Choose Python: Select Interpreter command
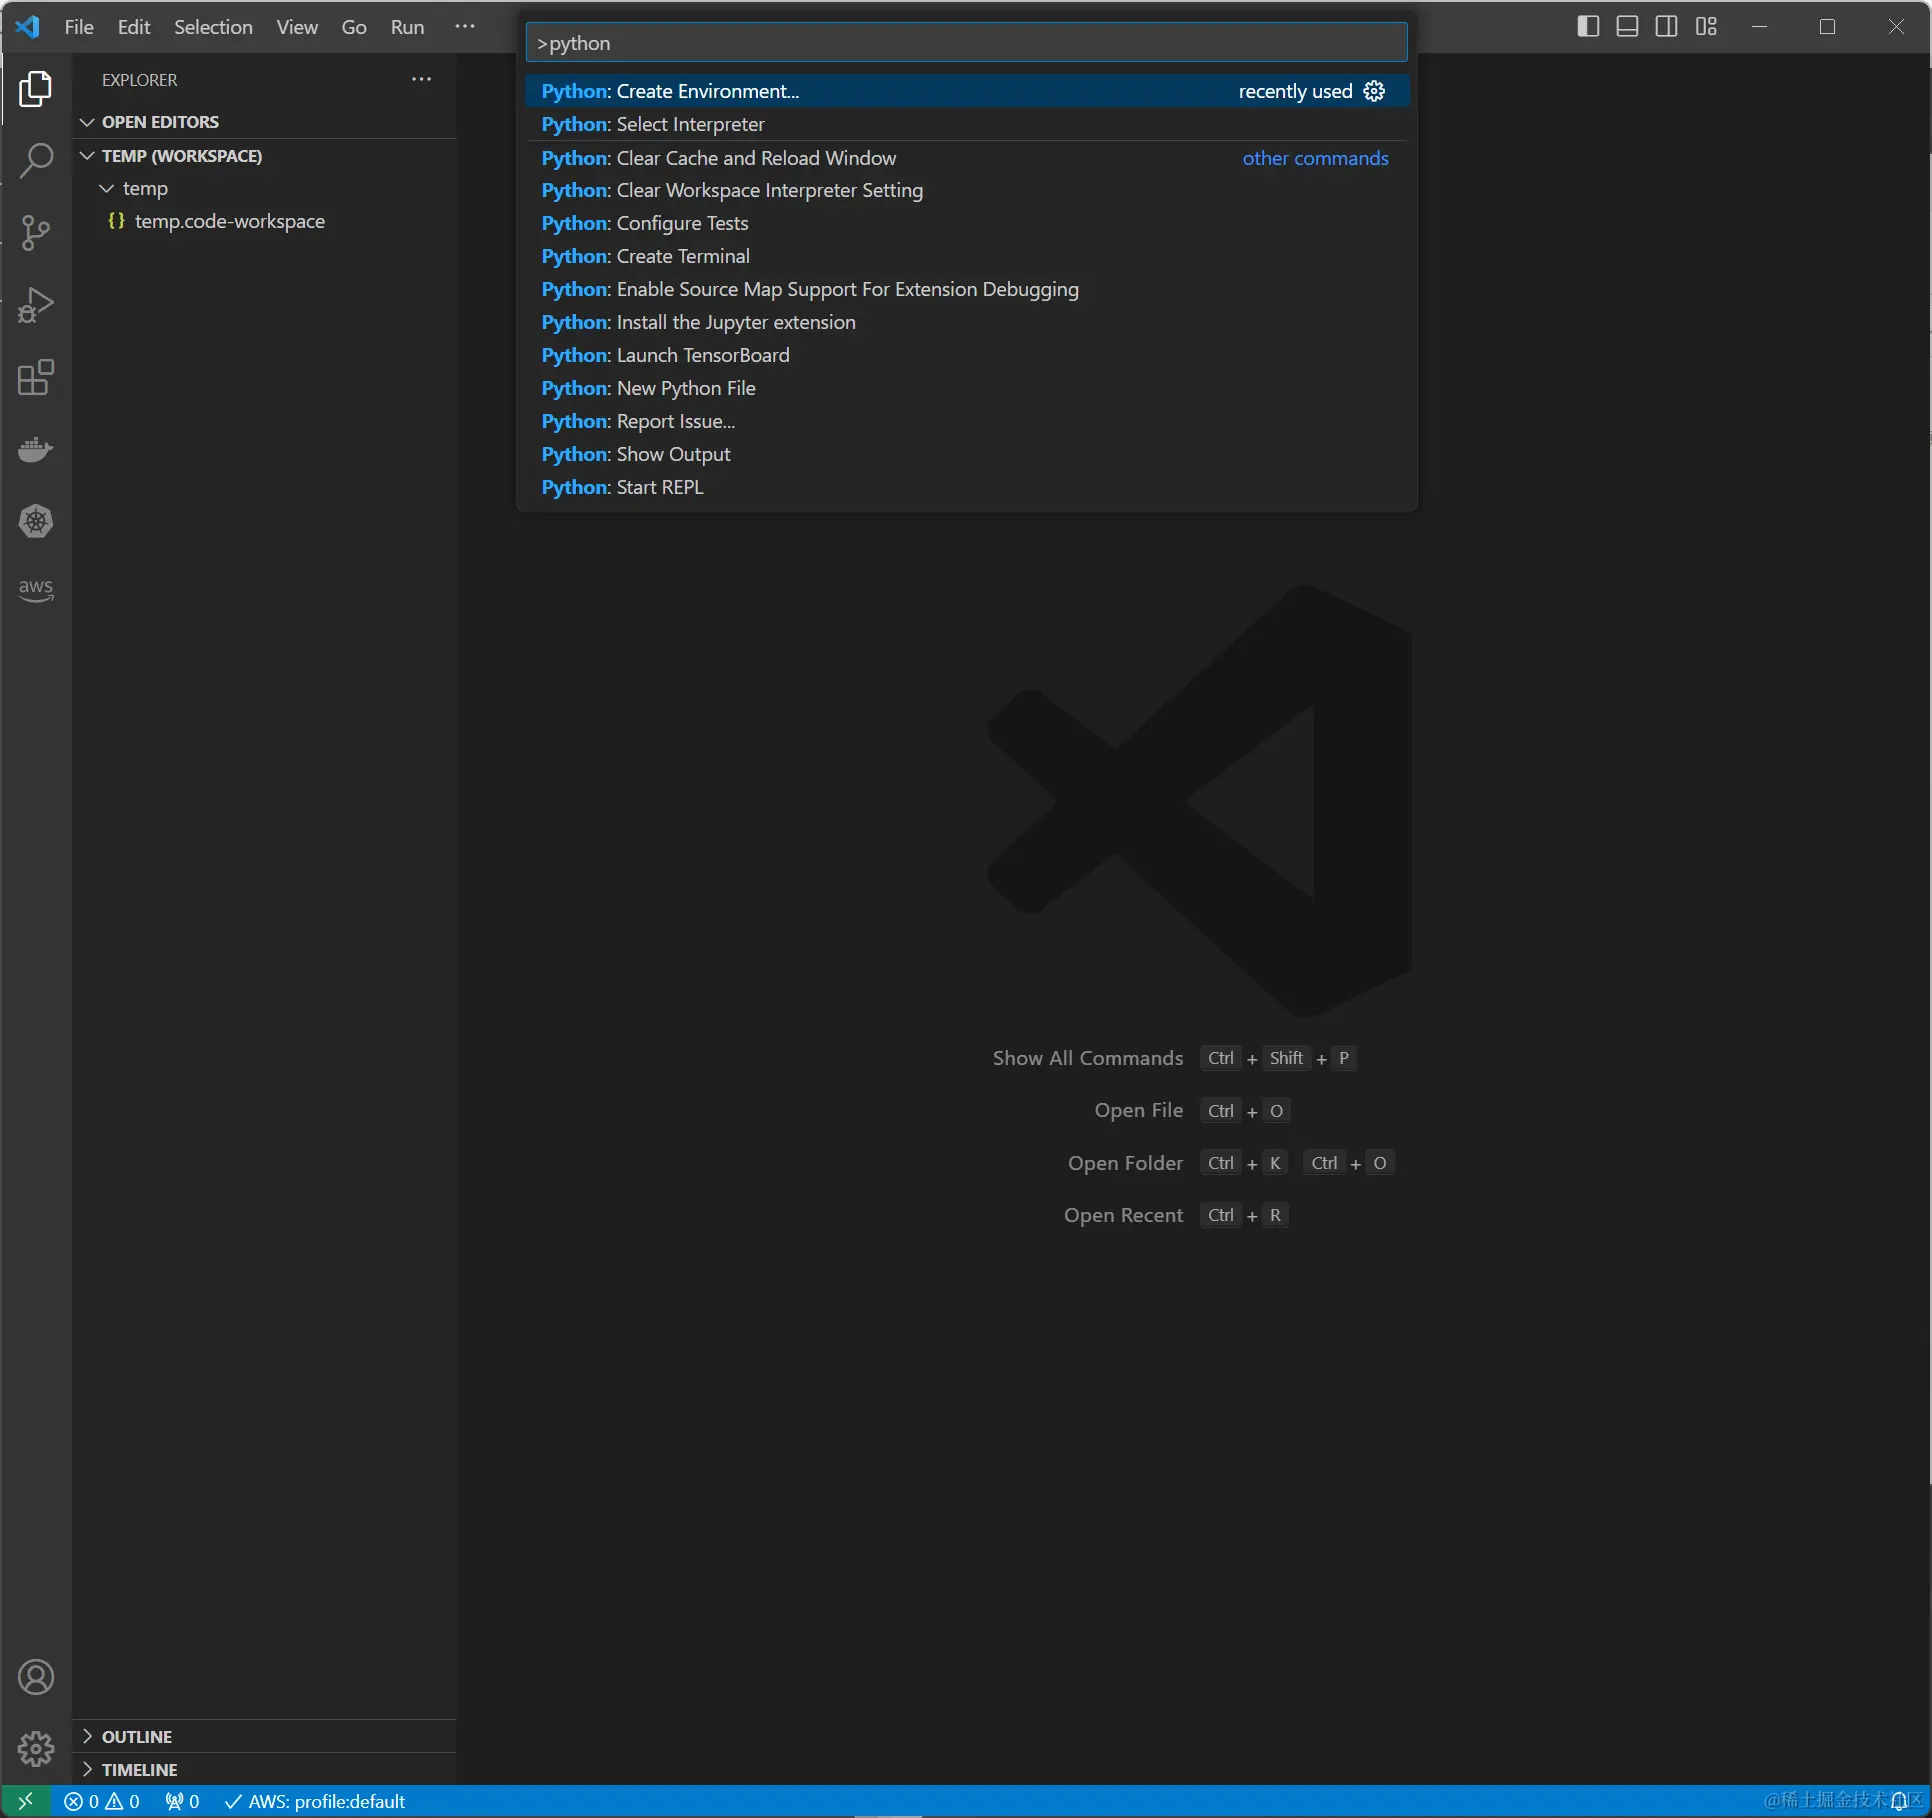1932x1818 pixels. click(653, 124)
